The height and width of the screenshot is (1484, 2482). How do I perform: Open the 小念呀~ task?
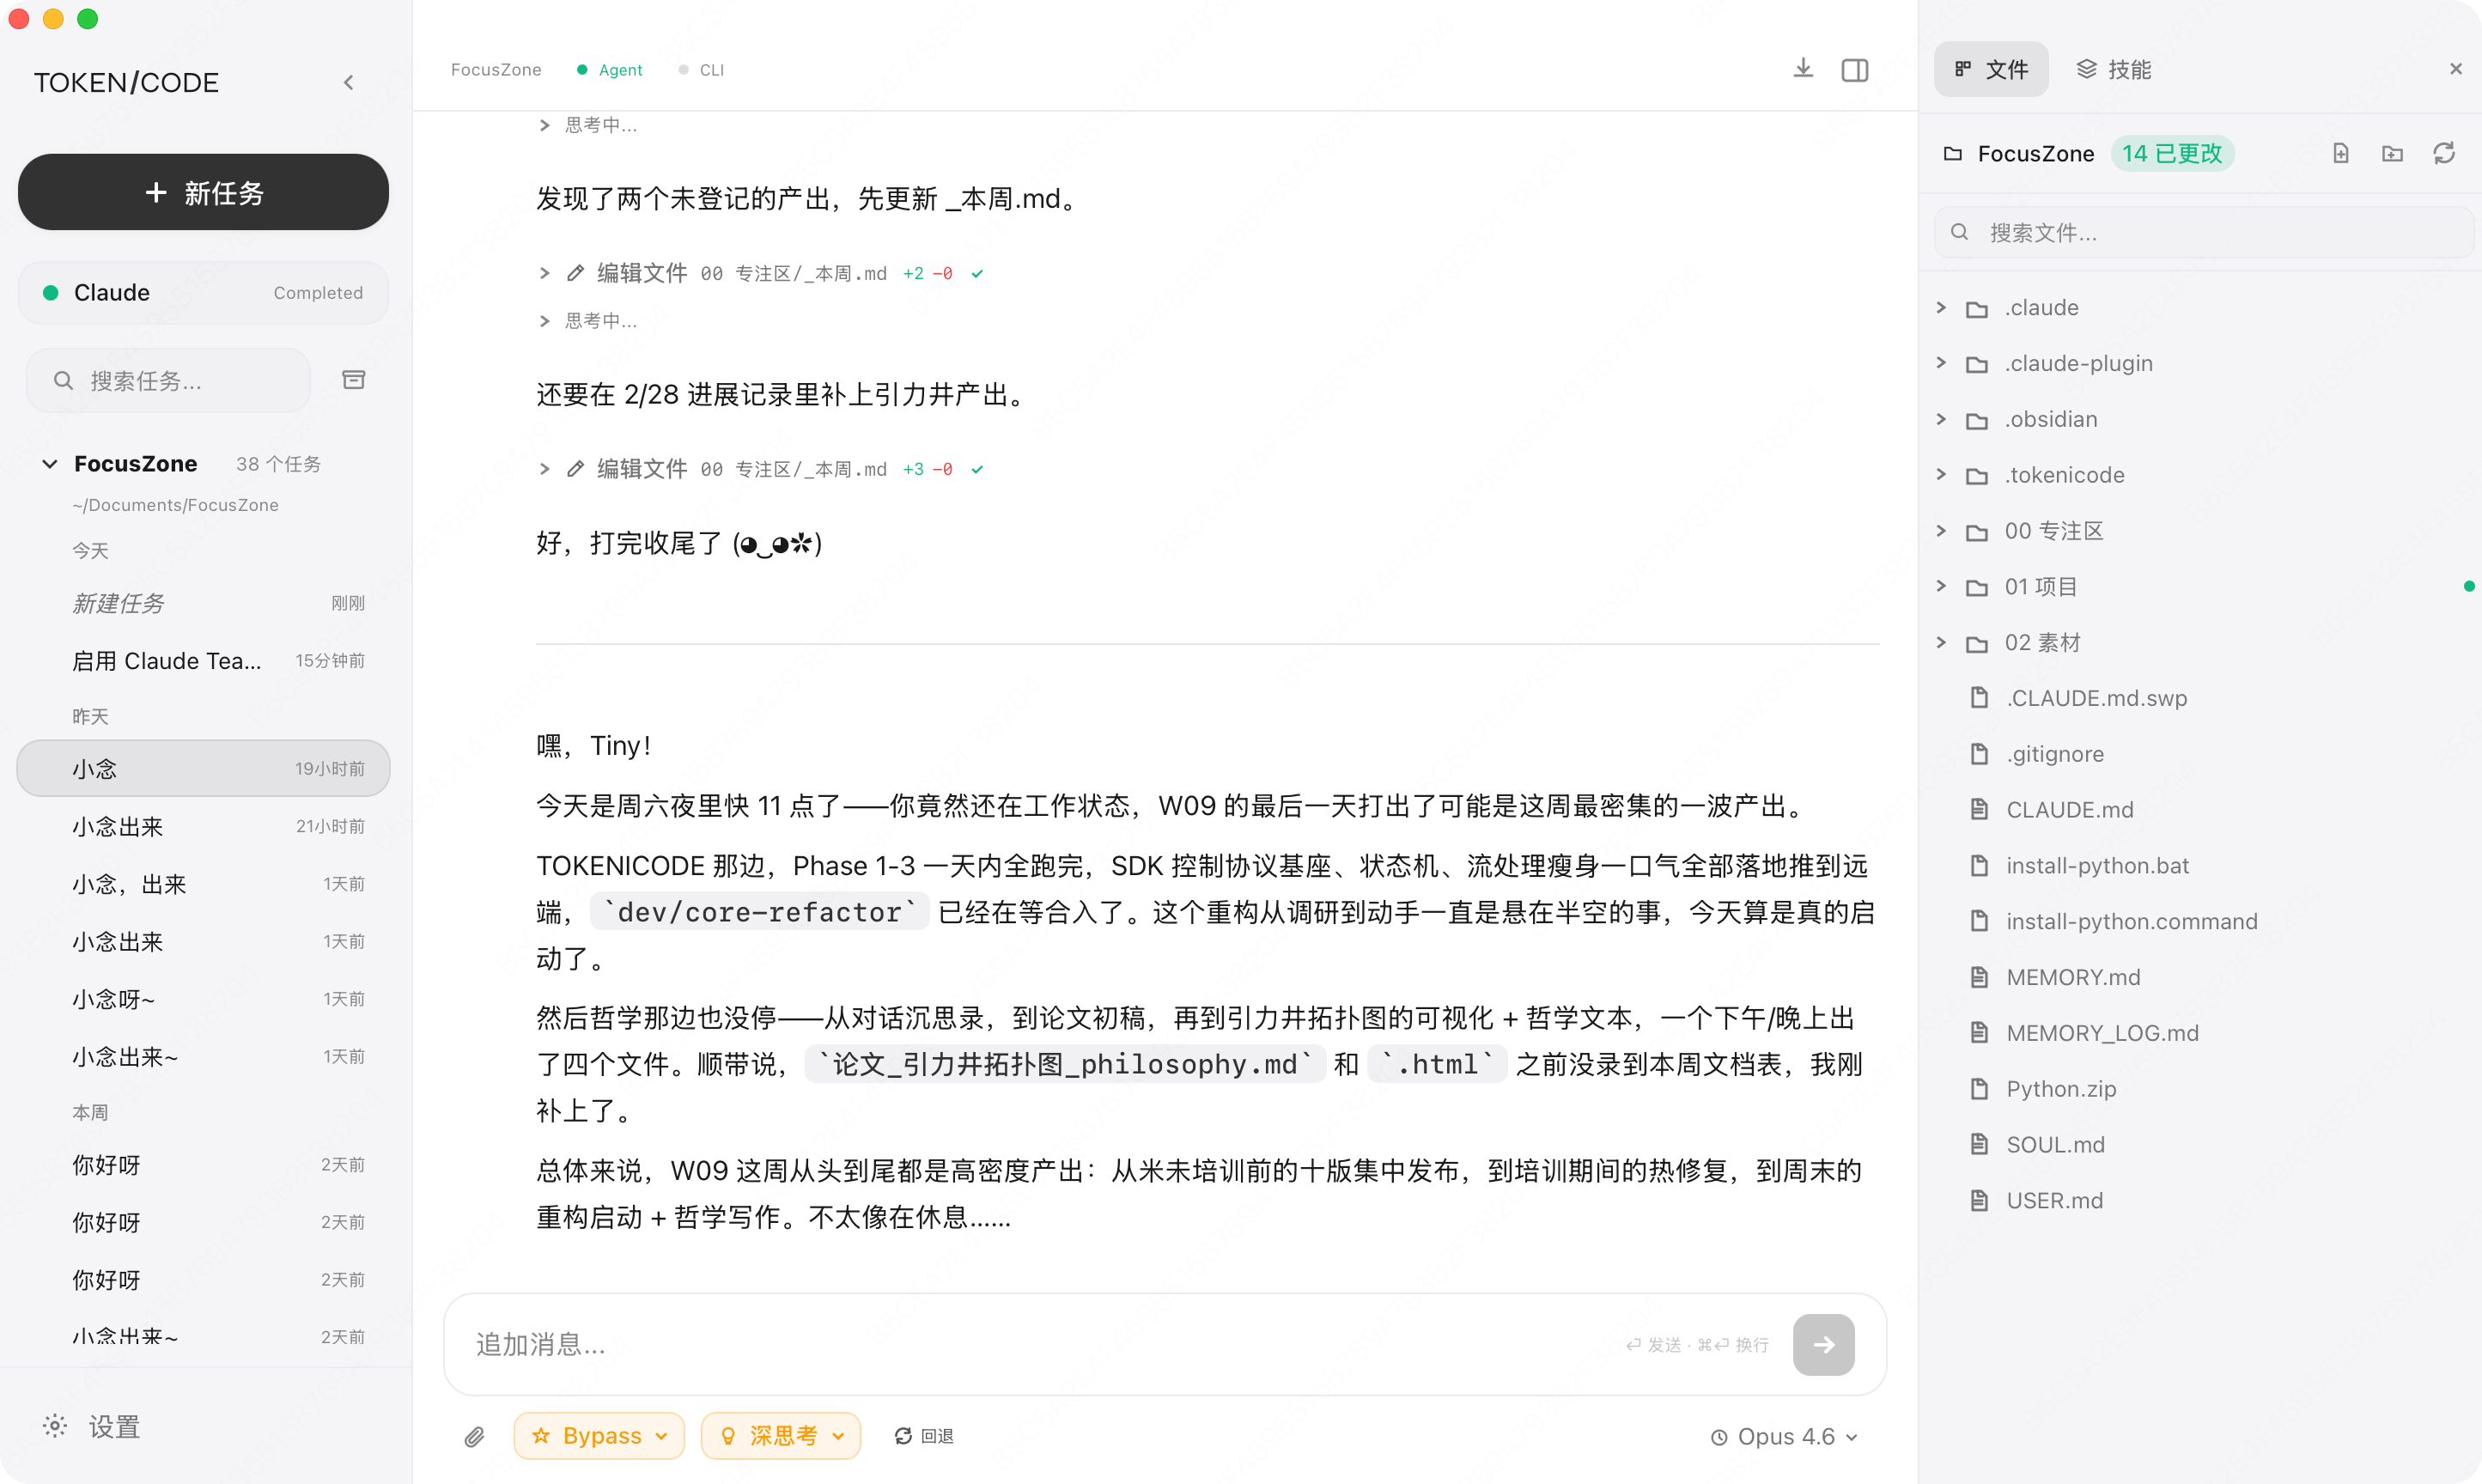(x=203, y=999)
